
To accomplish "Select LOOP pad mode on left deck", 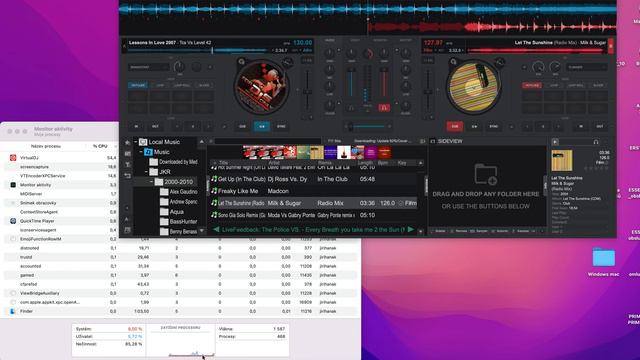I will [160, 85].
